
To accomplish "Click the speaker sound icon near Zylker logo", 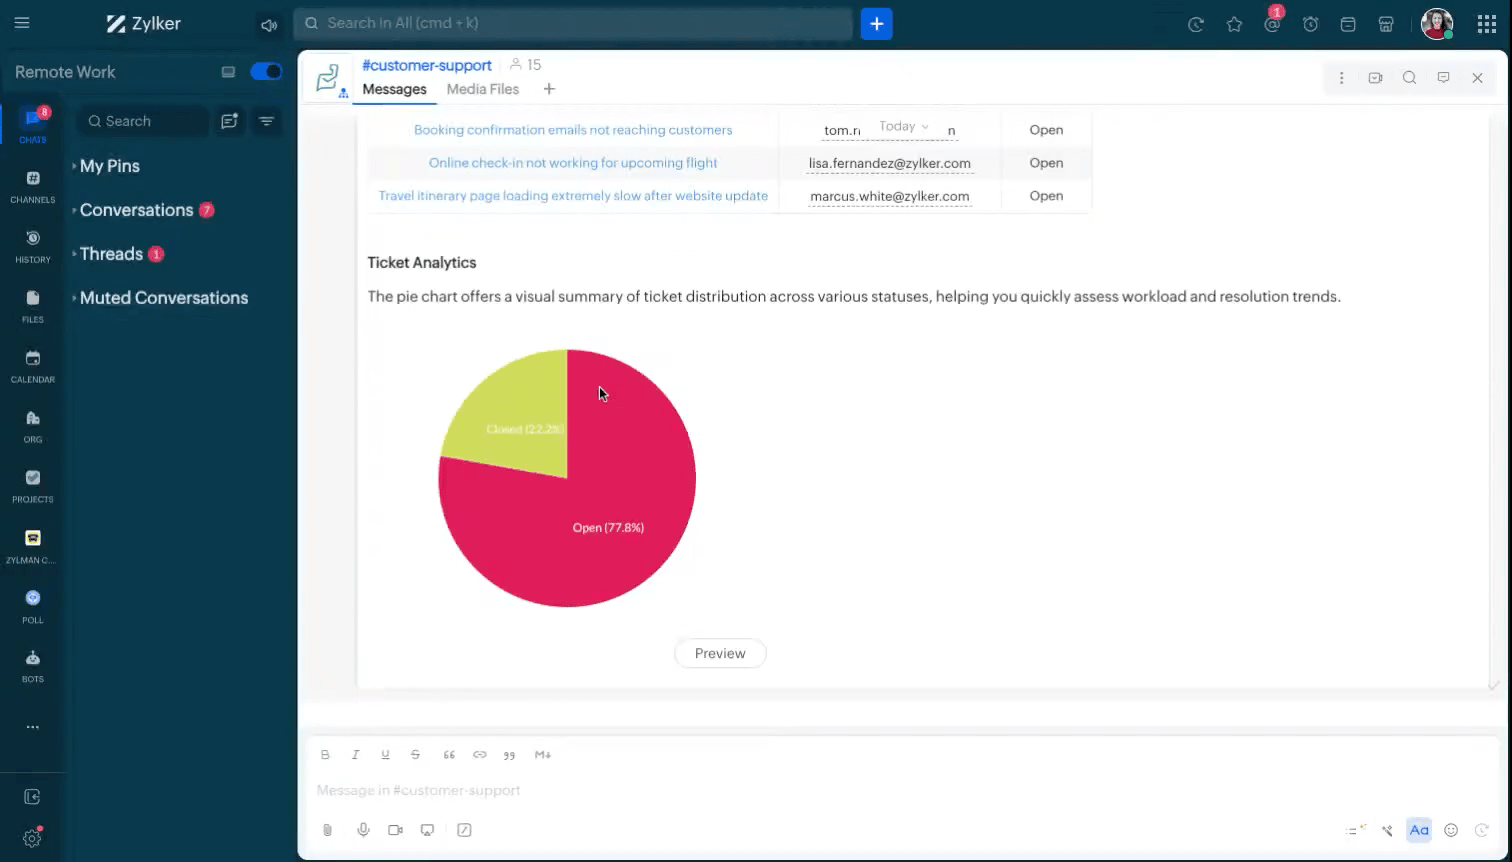I will (x=268, y=25).
